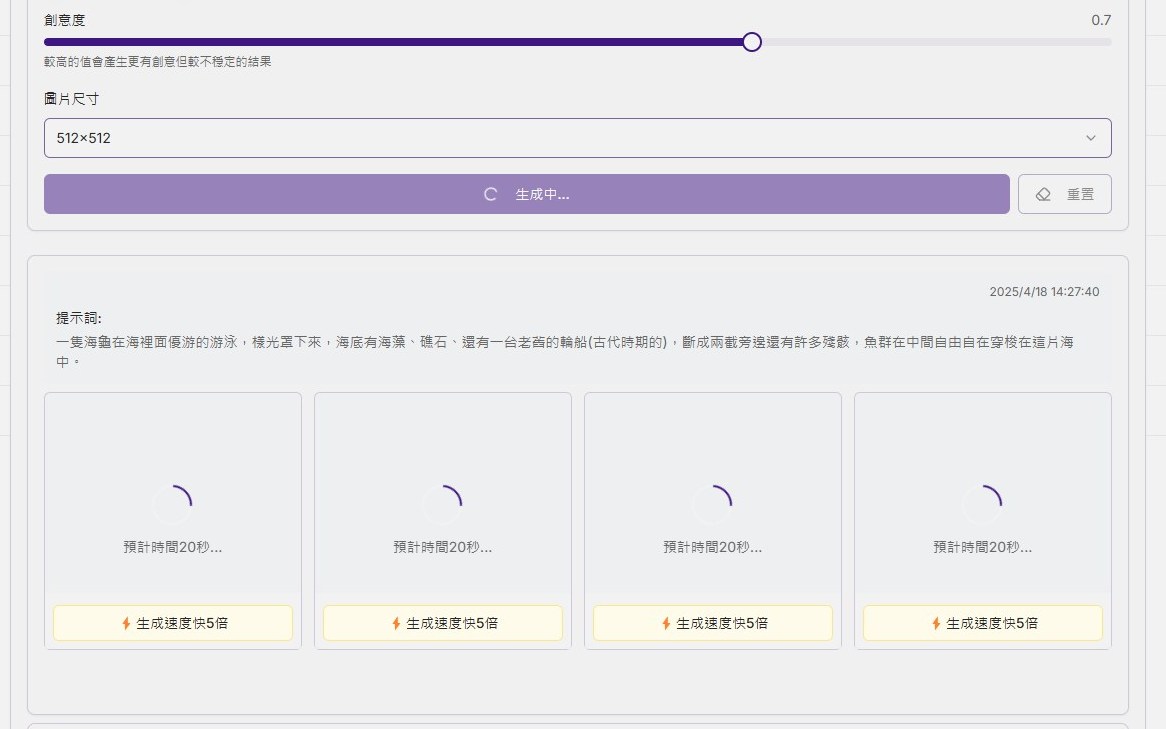This screenshot has width=1166, height=729.
Task: Click the first 生成速度快5倍 button
Action: pos(173,623)
